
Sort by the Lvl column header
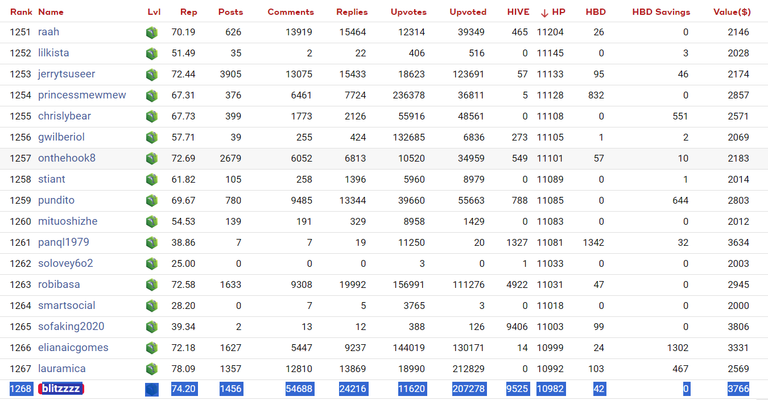pyautogui.click(x=154, y=12)
